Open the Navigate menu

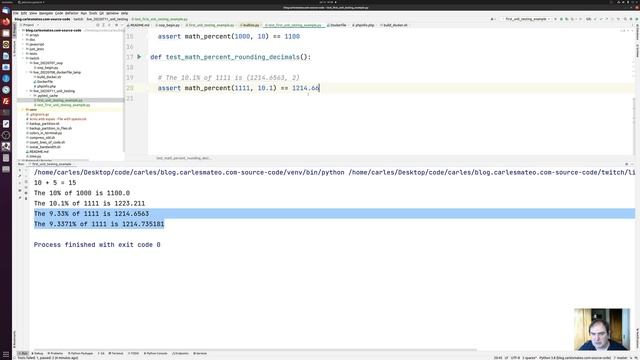click(46, 13)
